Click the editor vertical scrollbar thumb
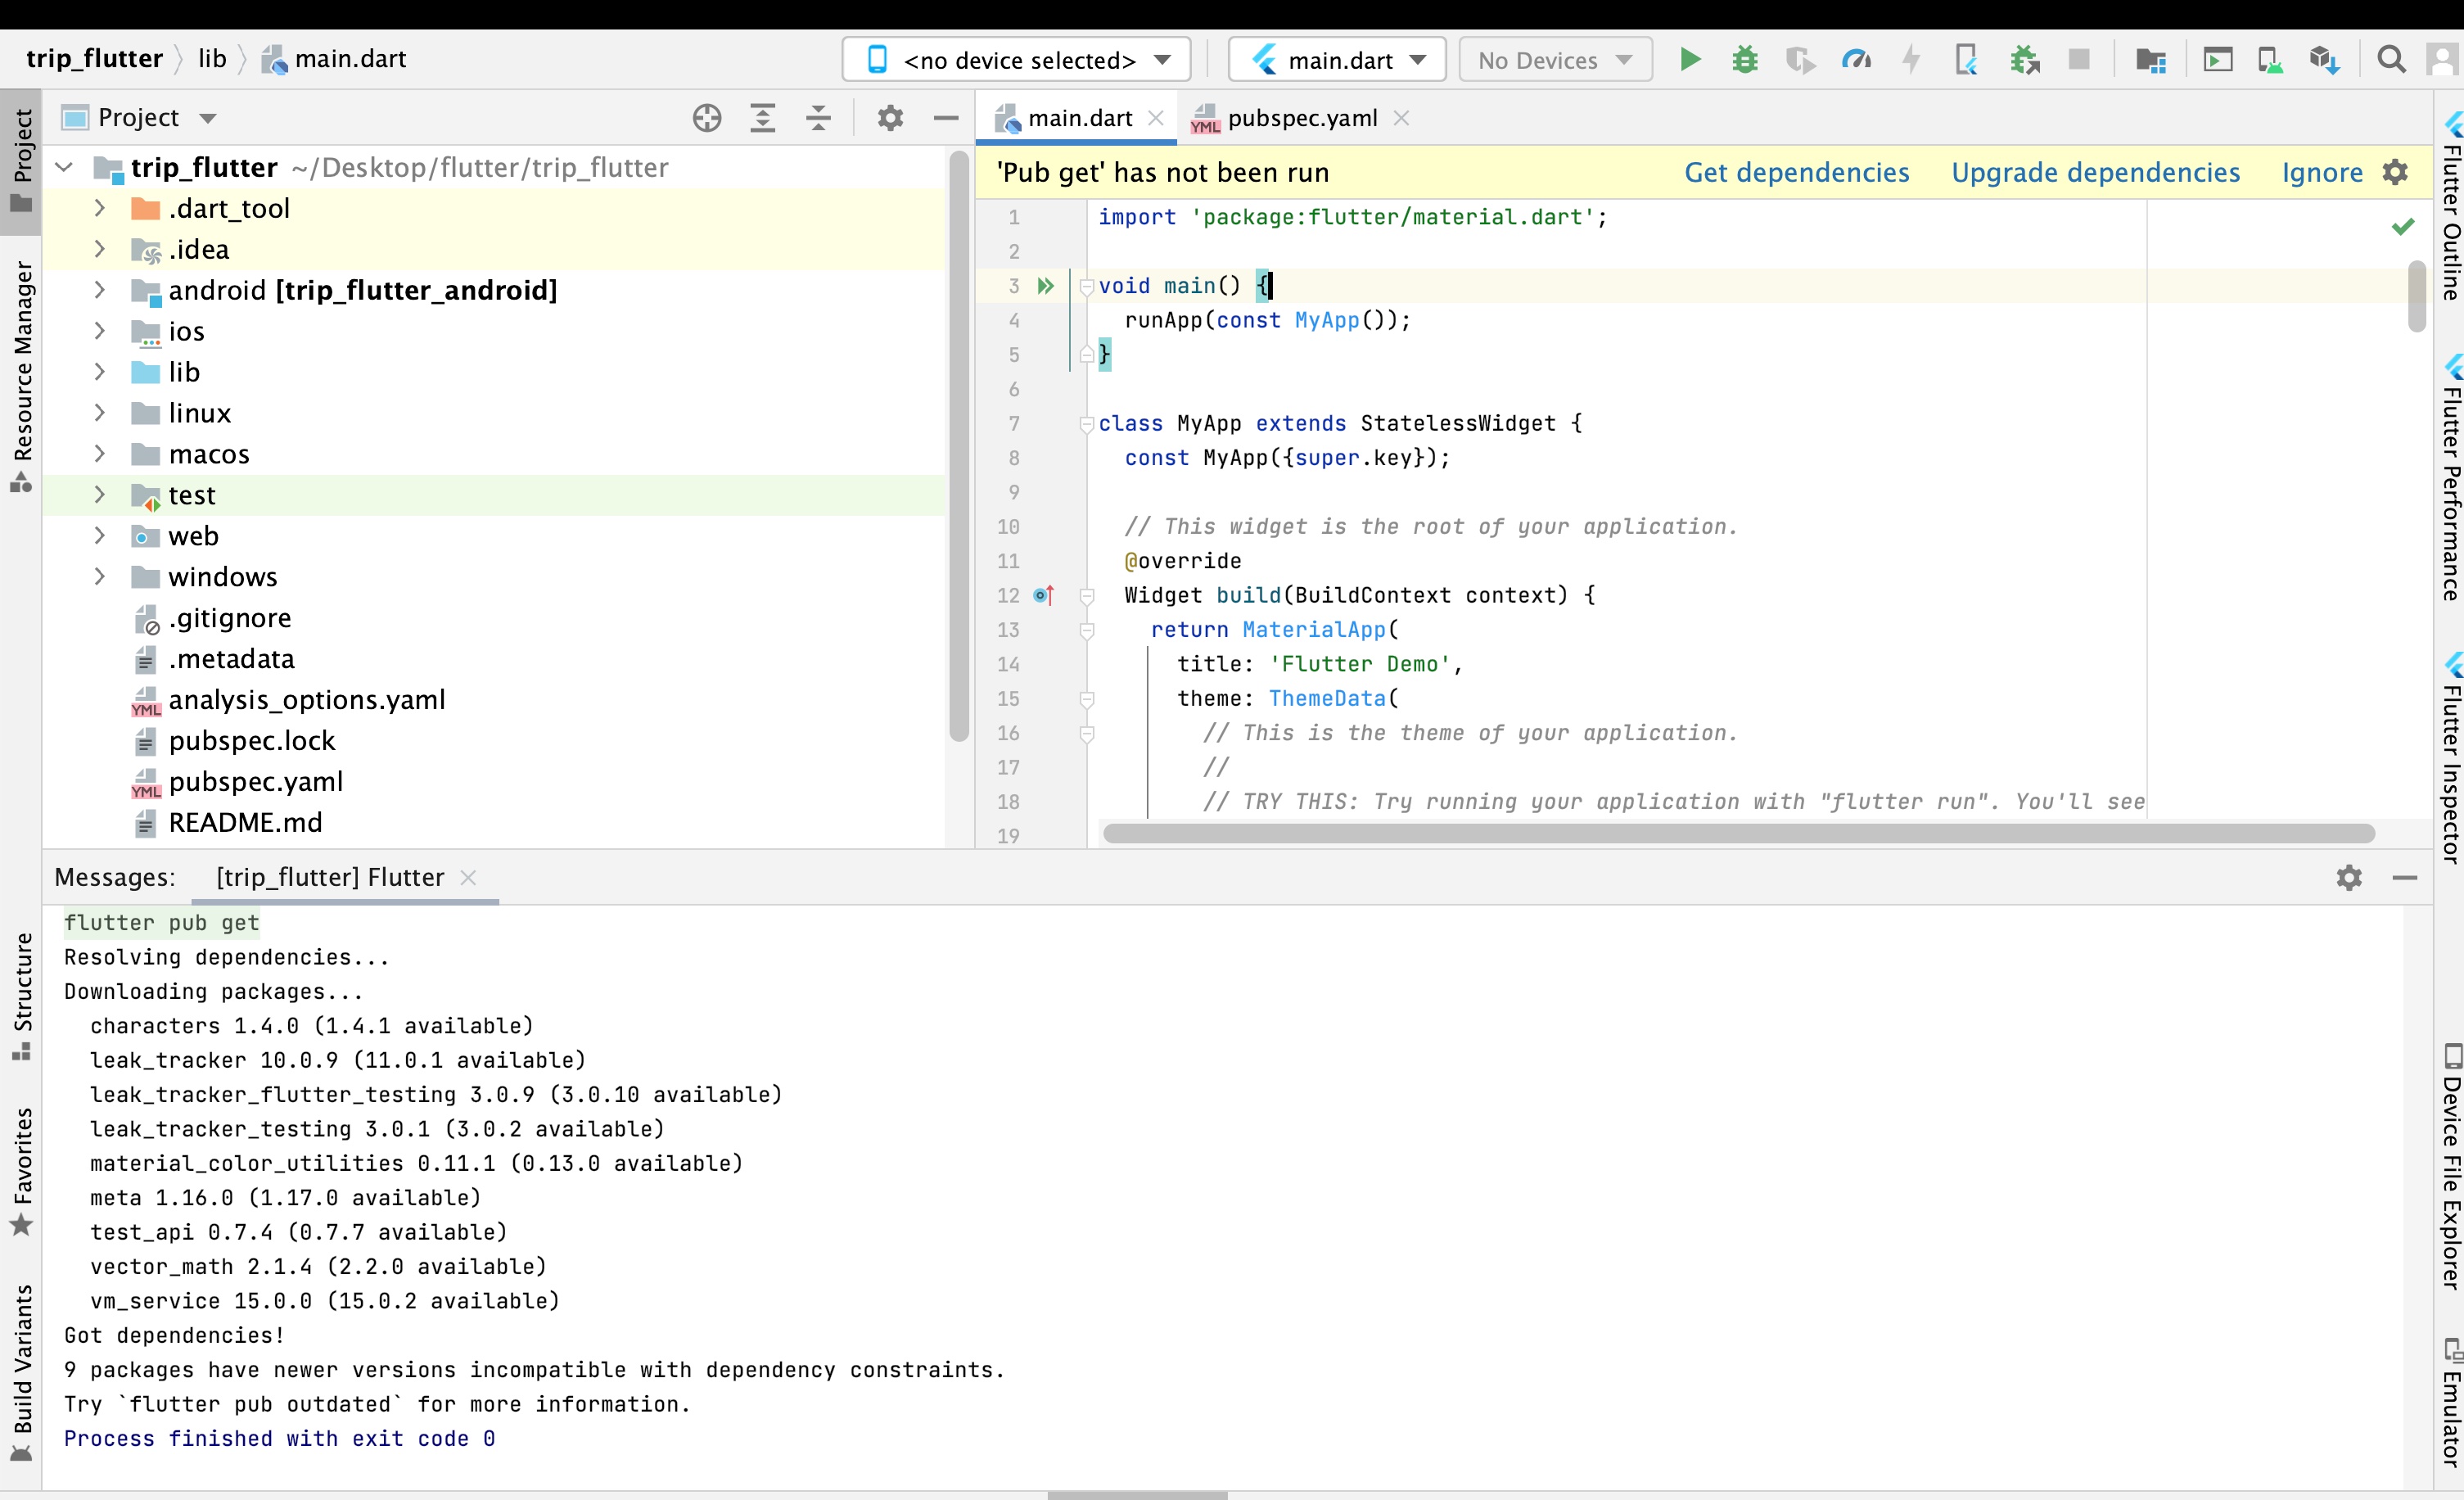 click(2417, 296)
